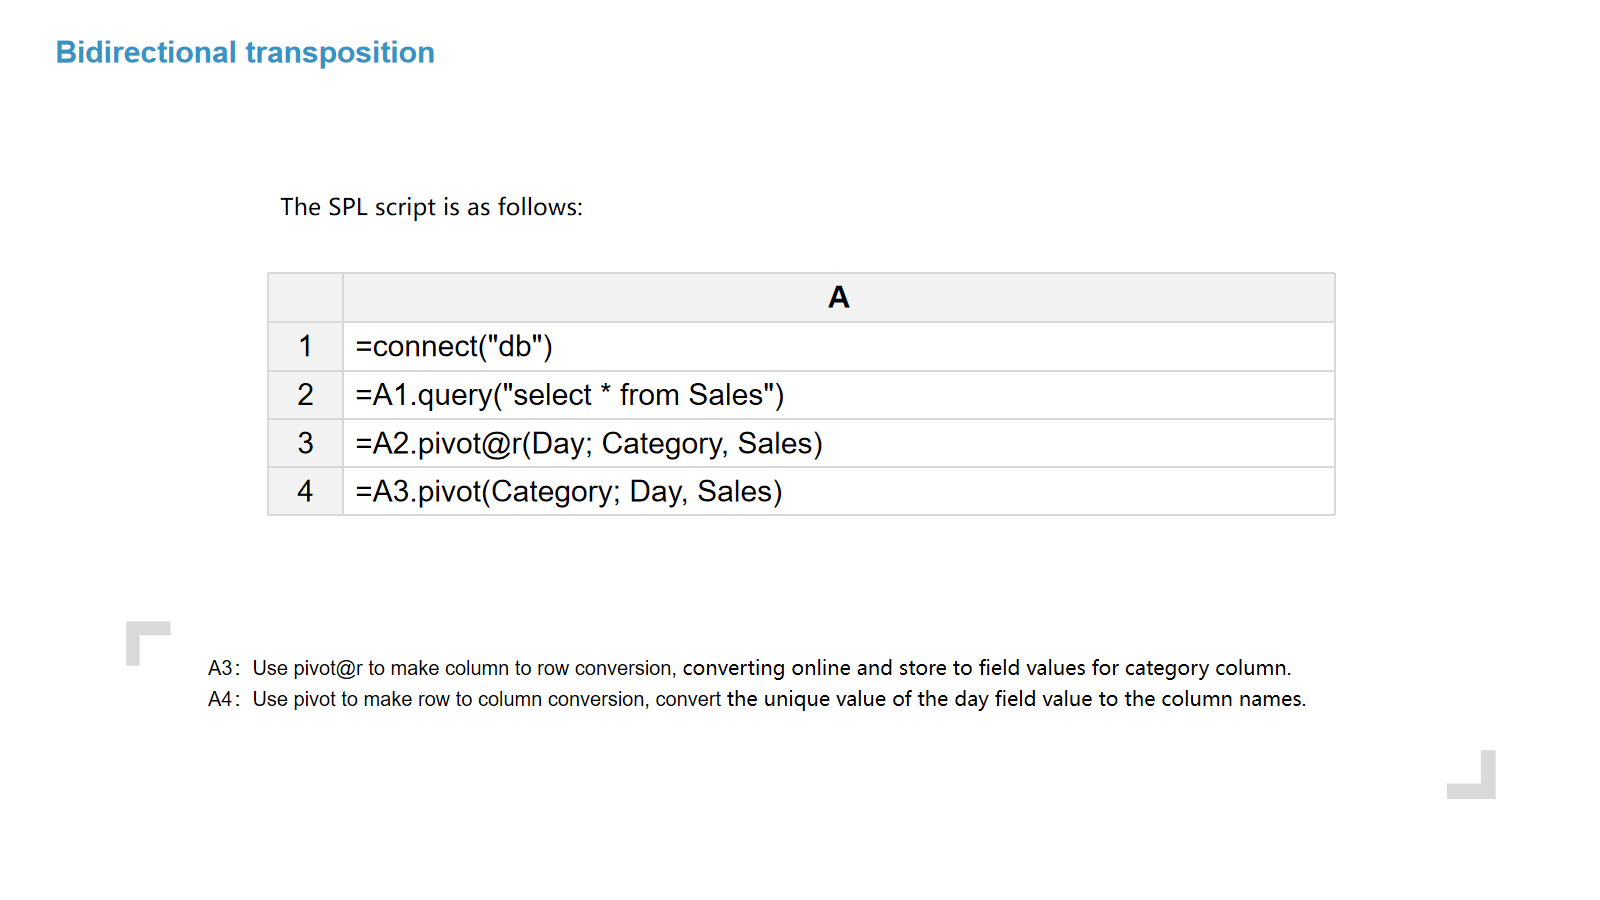Select row header number 3
The width and height of the screenshot is (1600, 900).
[x=305, y=443]
